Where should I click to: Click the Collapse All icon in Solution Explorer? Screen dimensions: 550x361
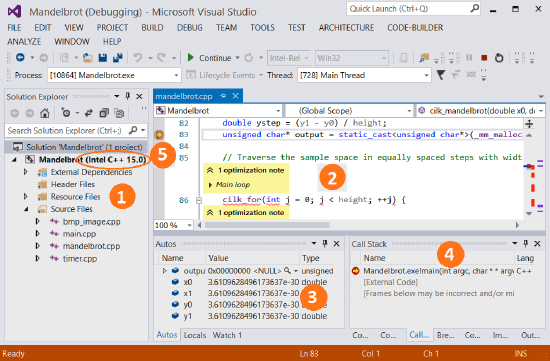(x=104, y=113)
